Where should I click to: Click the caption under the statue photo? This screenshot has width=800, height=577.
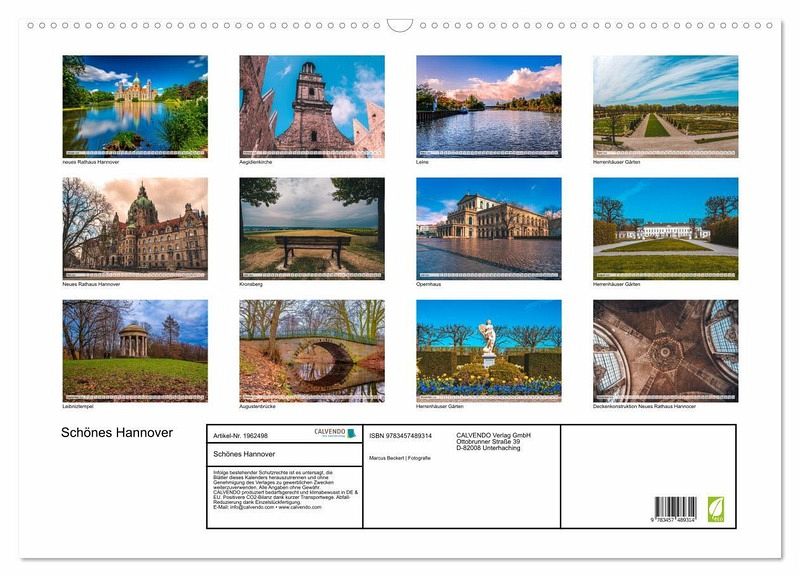tap(440, 407)
